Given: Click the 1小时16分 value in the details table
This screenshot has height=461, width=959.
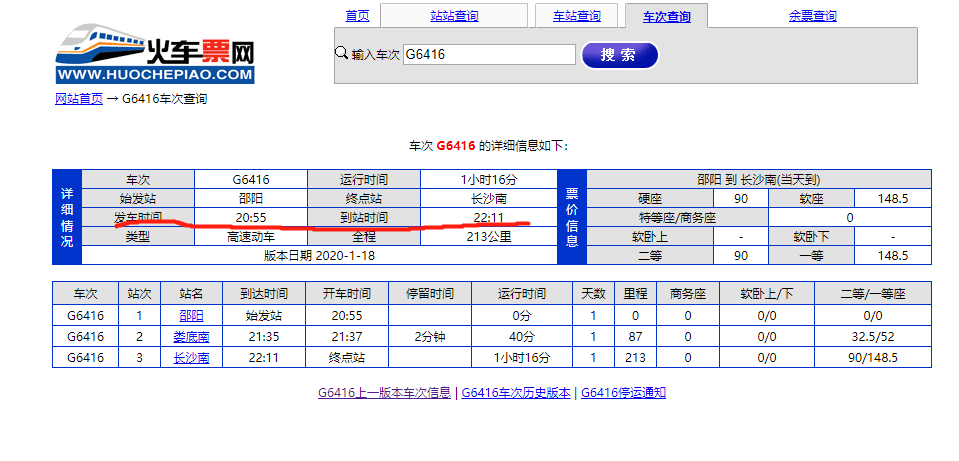Looking at the screenshot, I should click(x=489, y=180).
